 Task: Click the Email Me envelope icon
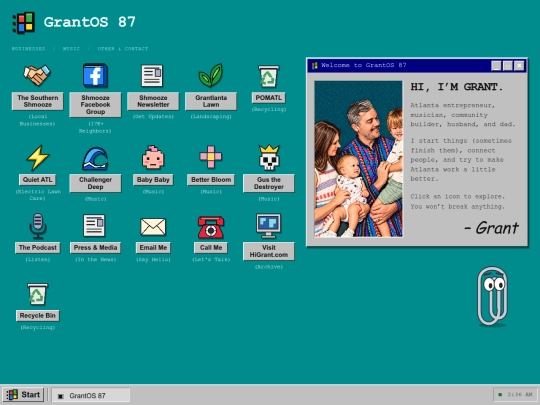tap(153, 227)
